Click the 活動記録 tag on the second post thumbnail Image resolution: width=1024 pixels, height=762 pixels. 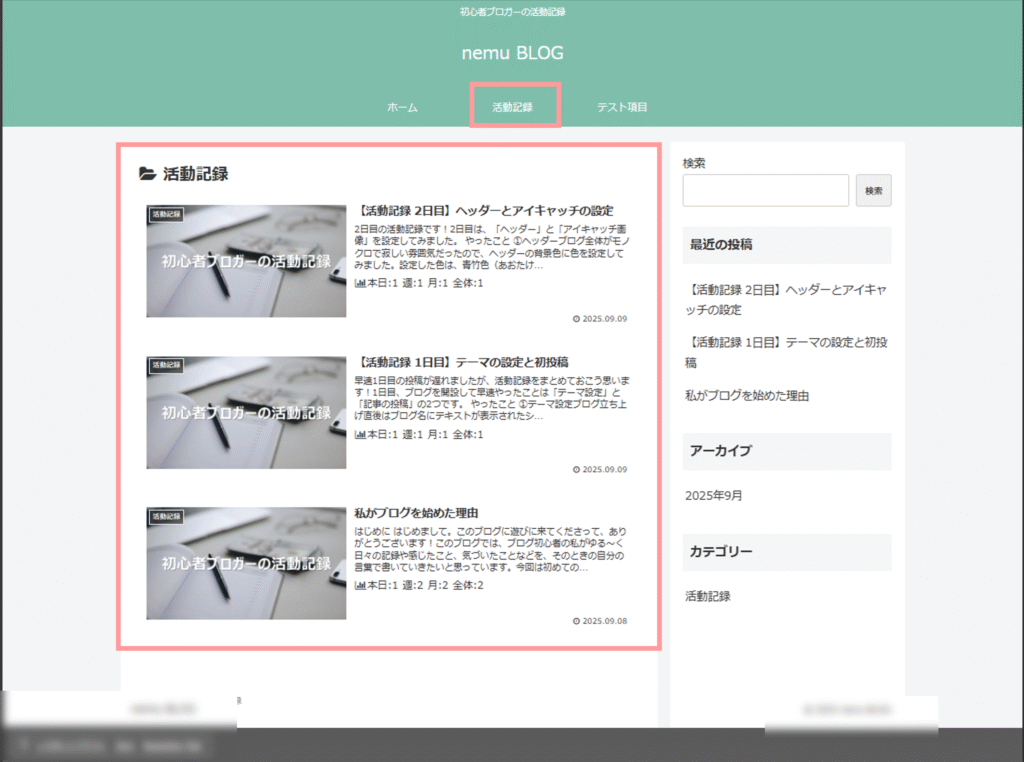tap(167, 365)
